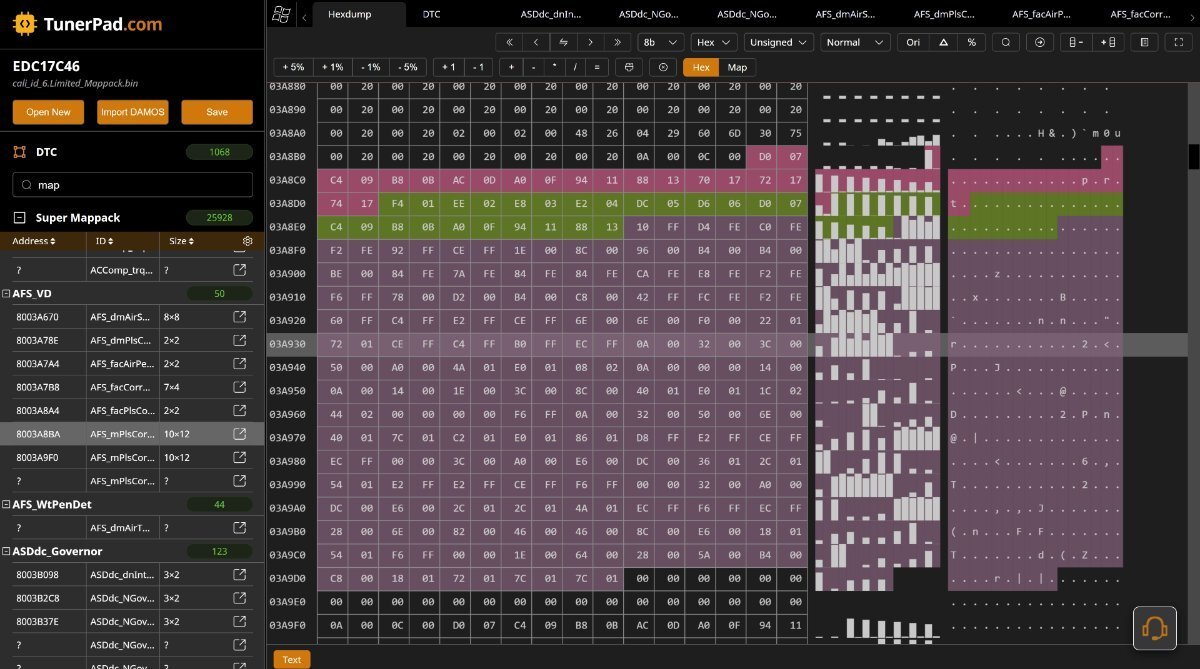Click the map search input field

[x=140, y=185]
